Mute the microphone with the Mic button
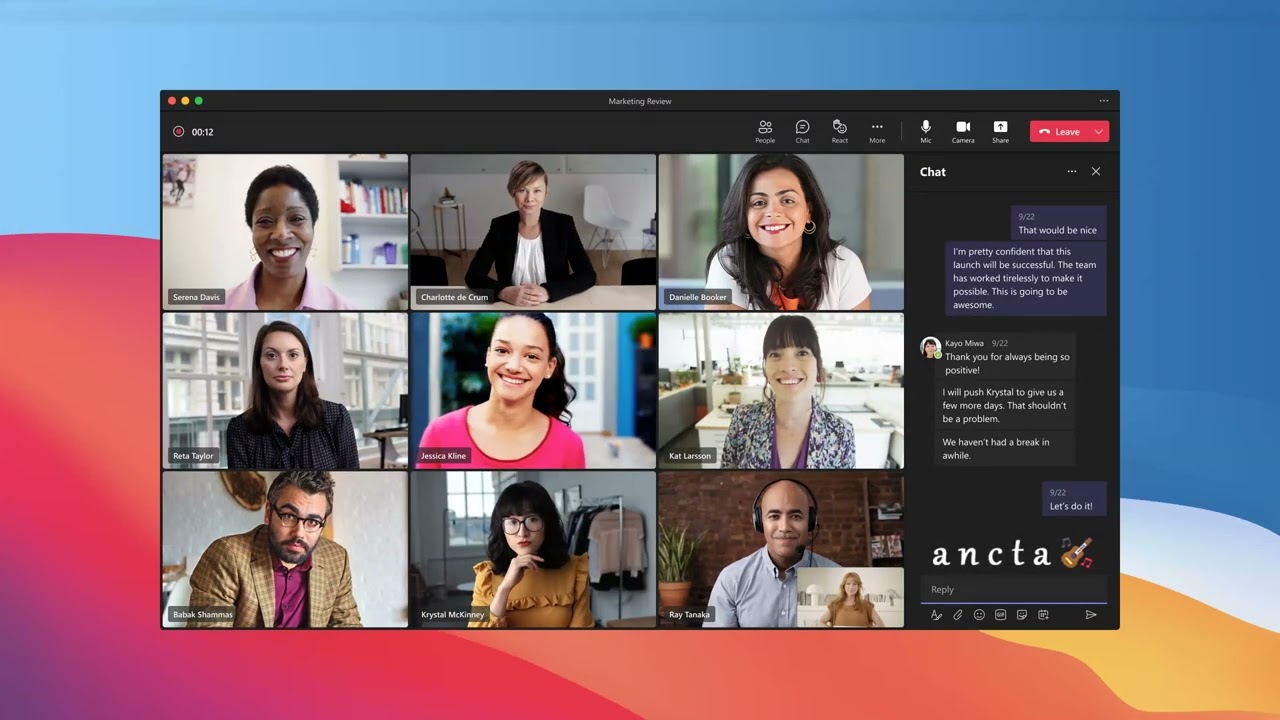 coord(926,131)
